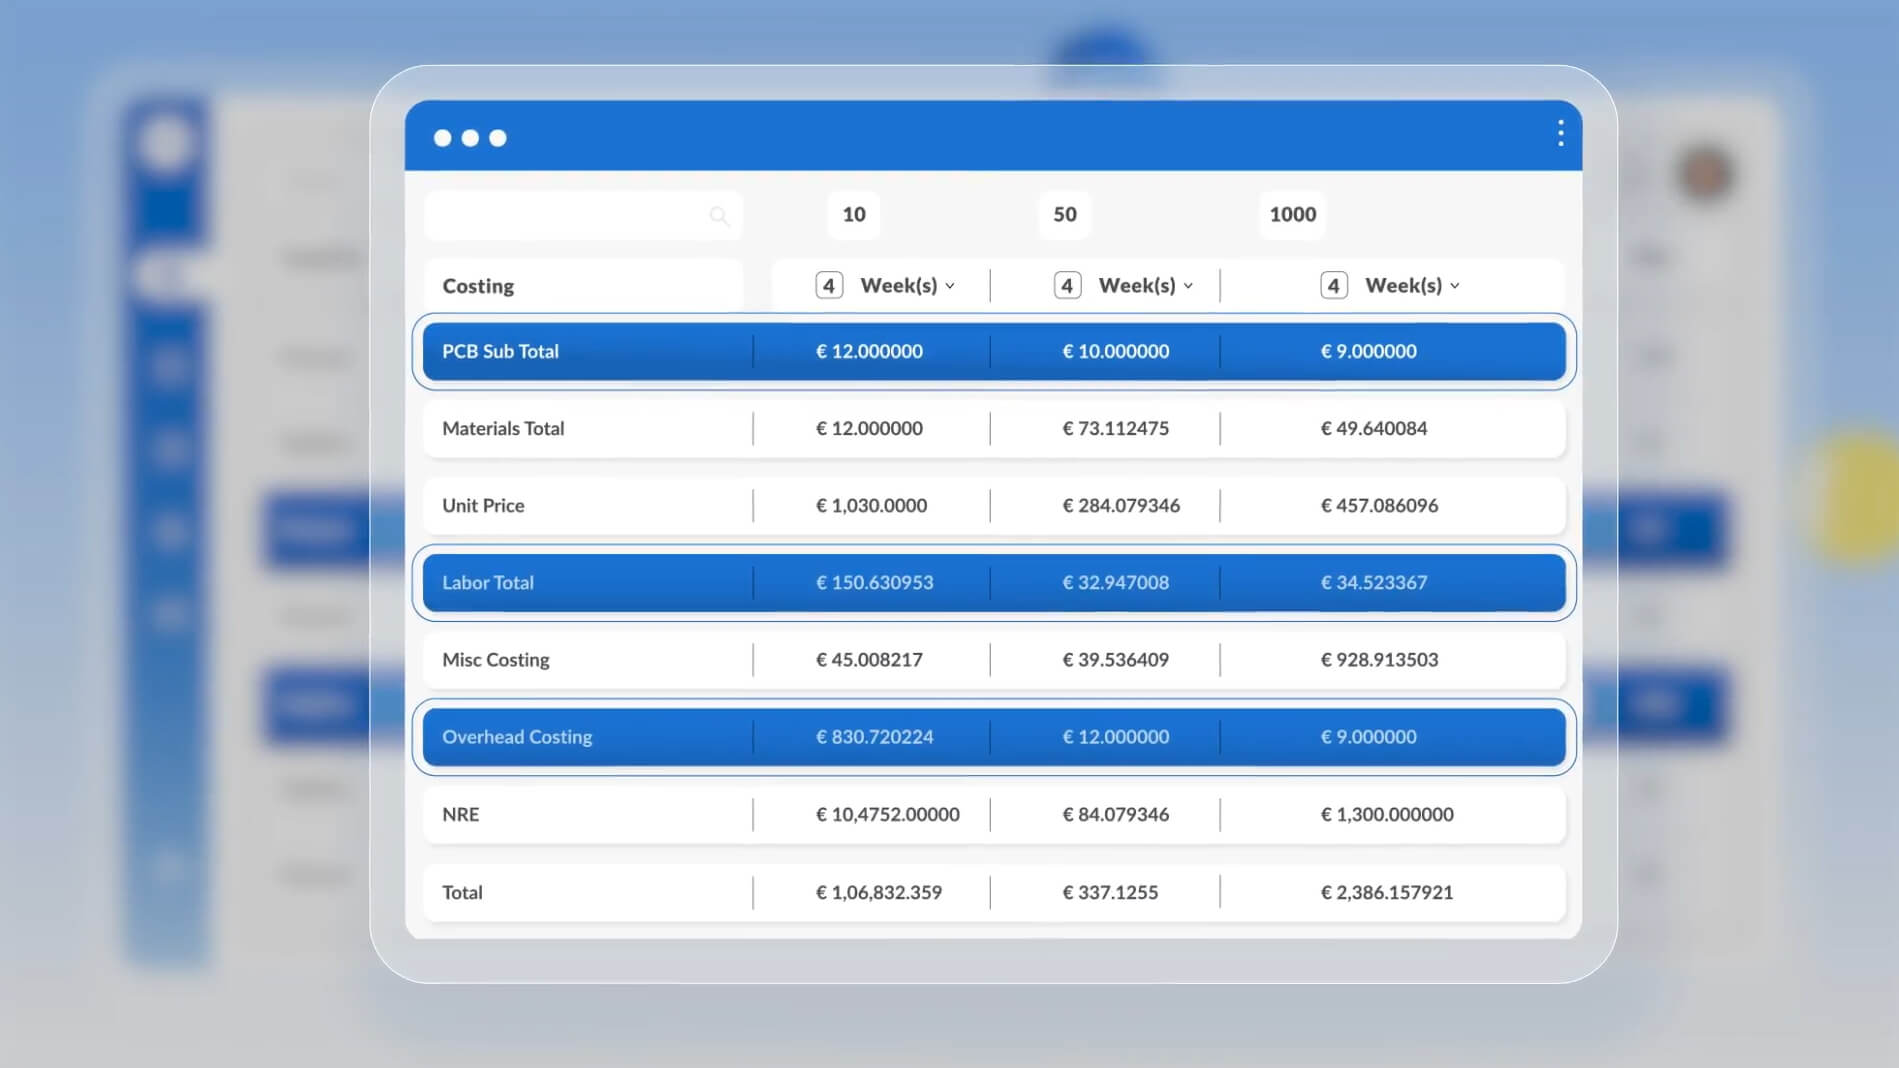Click lead time number 4 for quantity 10

[x=829, y=286]
